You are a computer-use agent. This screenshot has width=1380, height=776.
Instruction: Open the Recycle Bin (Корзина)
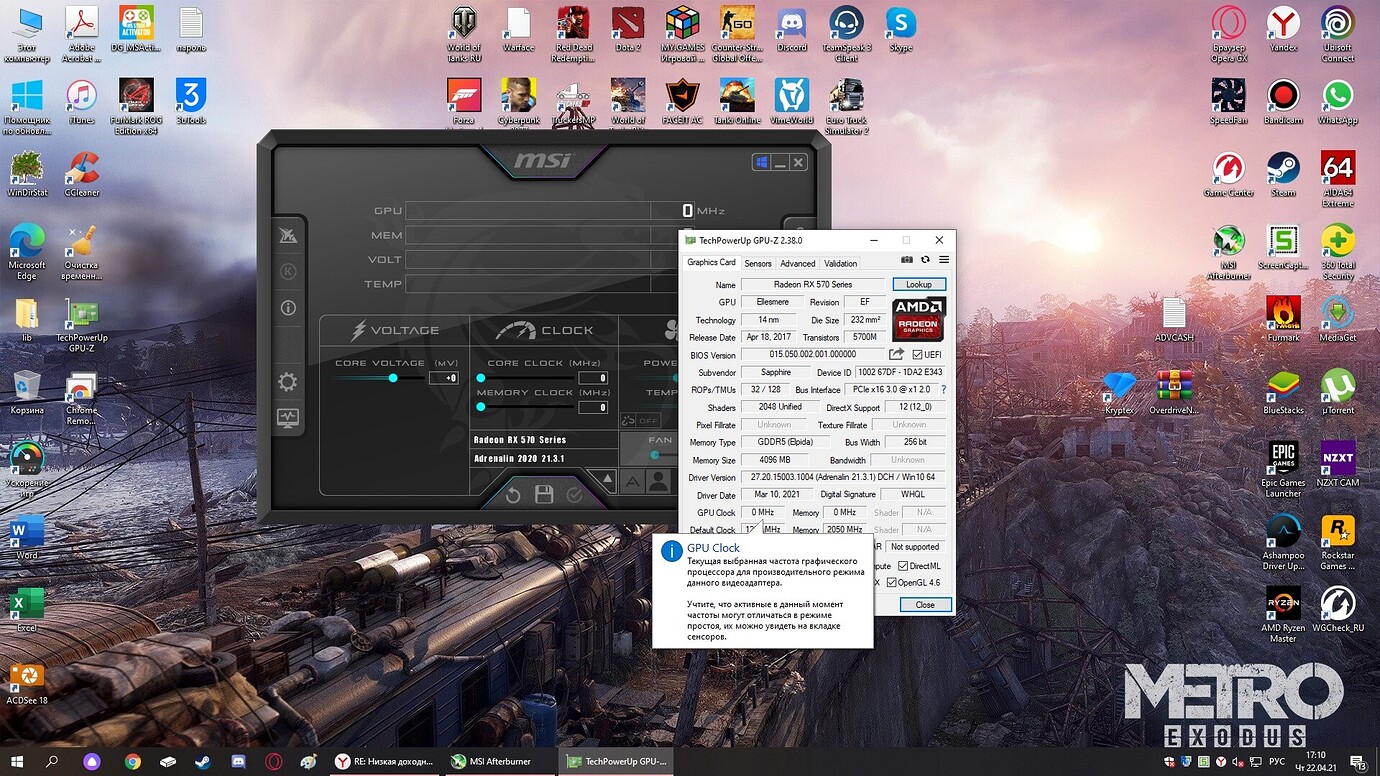pos(27,391)
